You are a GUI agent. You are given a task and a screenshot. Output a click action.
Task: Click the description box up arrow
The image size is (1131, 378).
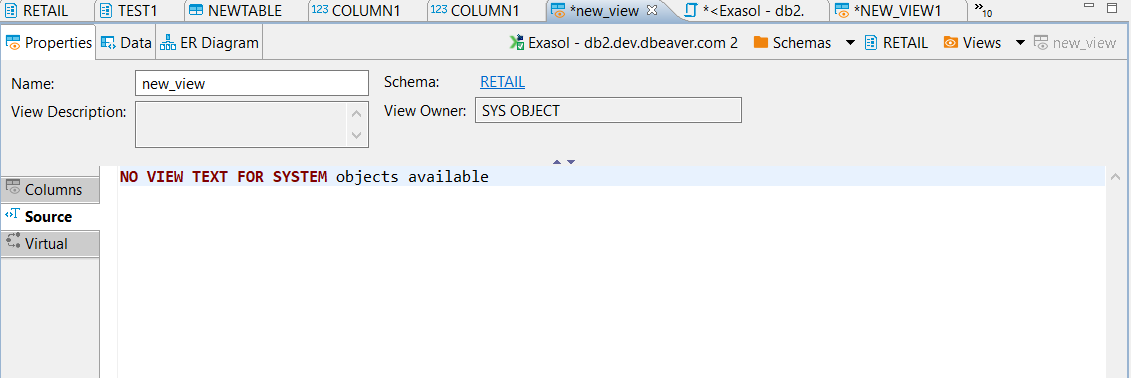click(356, 113)
